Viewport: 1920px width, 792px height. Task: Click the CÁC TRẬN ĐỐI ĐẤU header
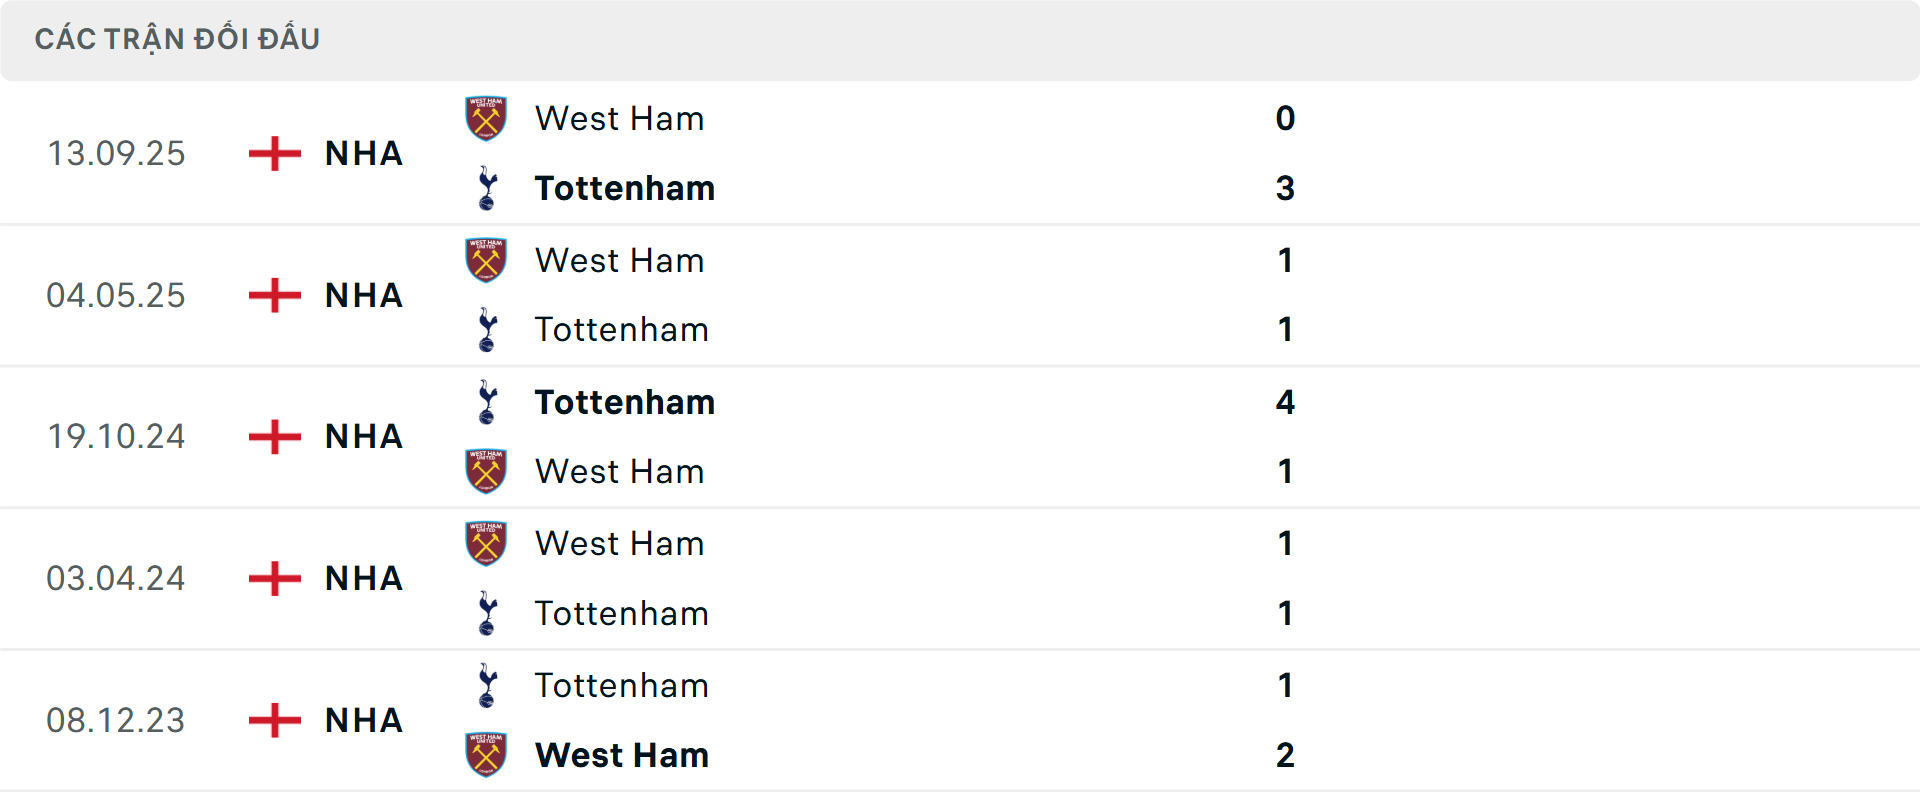point(178,38)
